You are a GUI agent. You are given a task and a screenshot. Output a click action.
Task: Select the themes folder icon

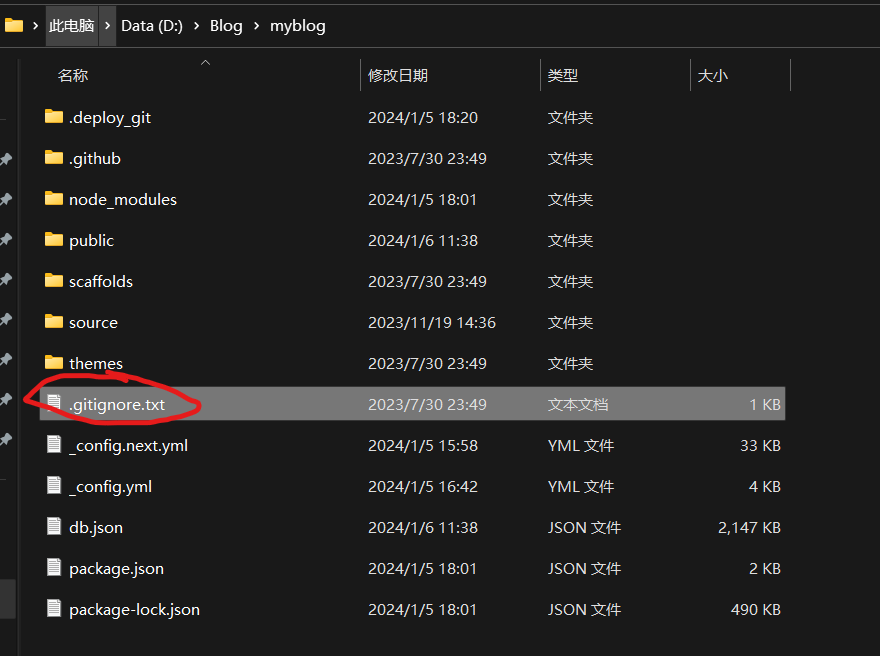pos(54,363)
